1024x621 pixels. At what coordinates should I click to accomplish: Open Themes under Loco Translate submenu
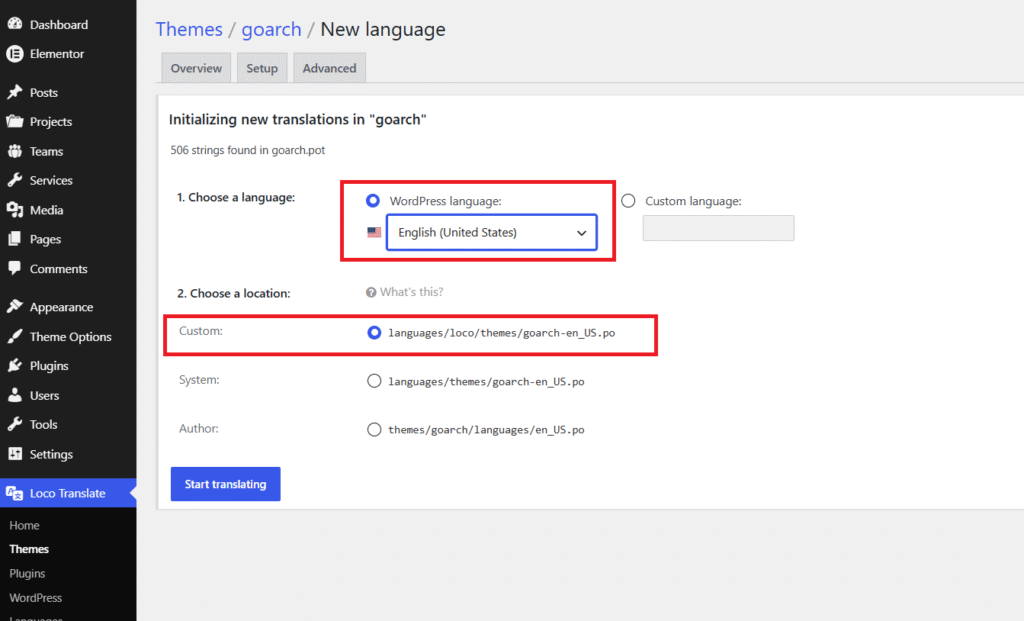tap(29, 549)
